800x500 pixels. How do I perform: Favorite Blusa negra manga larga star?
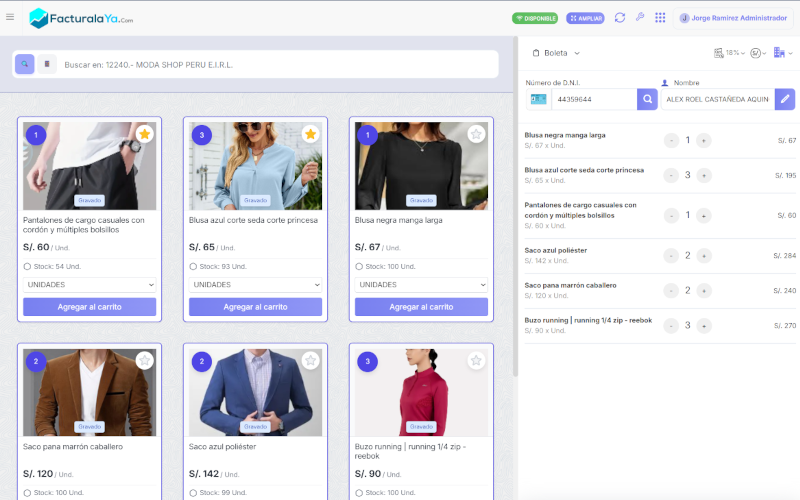(476, 134)
